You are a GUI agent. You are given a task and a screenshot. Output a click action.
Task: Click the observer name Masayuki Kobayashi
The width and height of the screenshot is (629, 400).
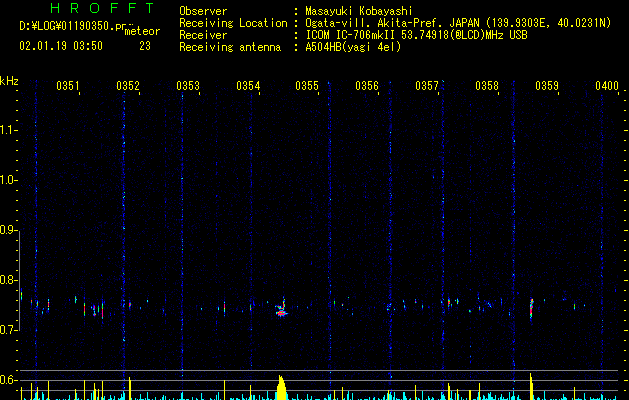(359, 11)
